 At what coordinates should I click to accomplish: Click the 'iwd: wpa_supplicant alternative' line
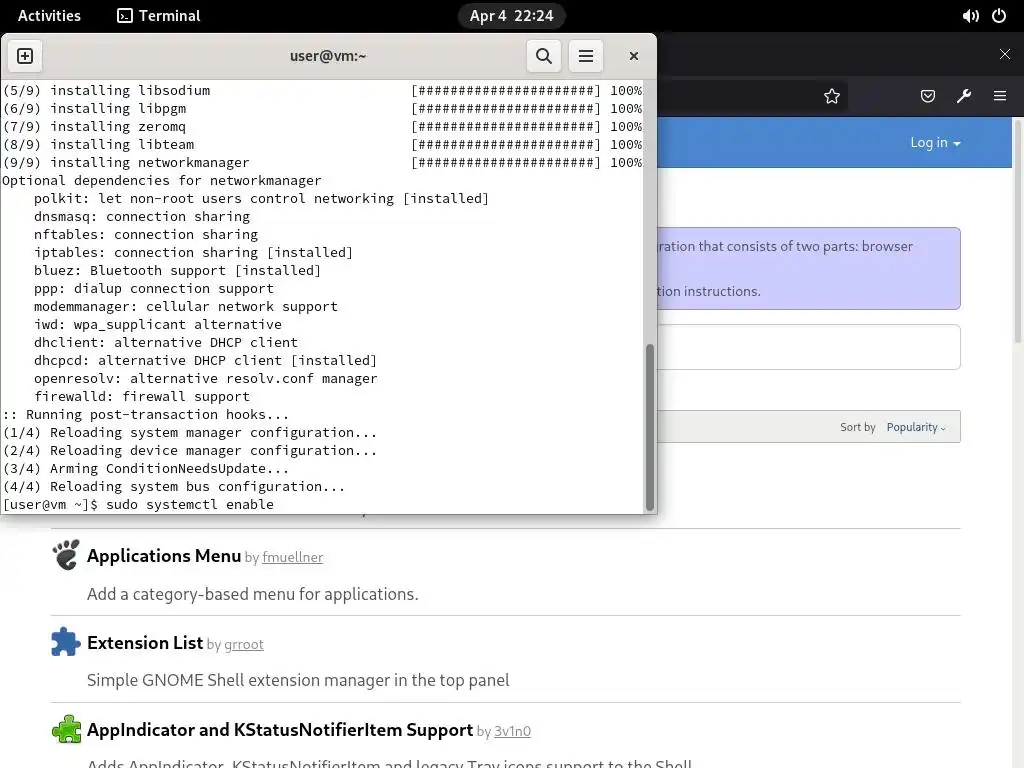click(158, 325)
